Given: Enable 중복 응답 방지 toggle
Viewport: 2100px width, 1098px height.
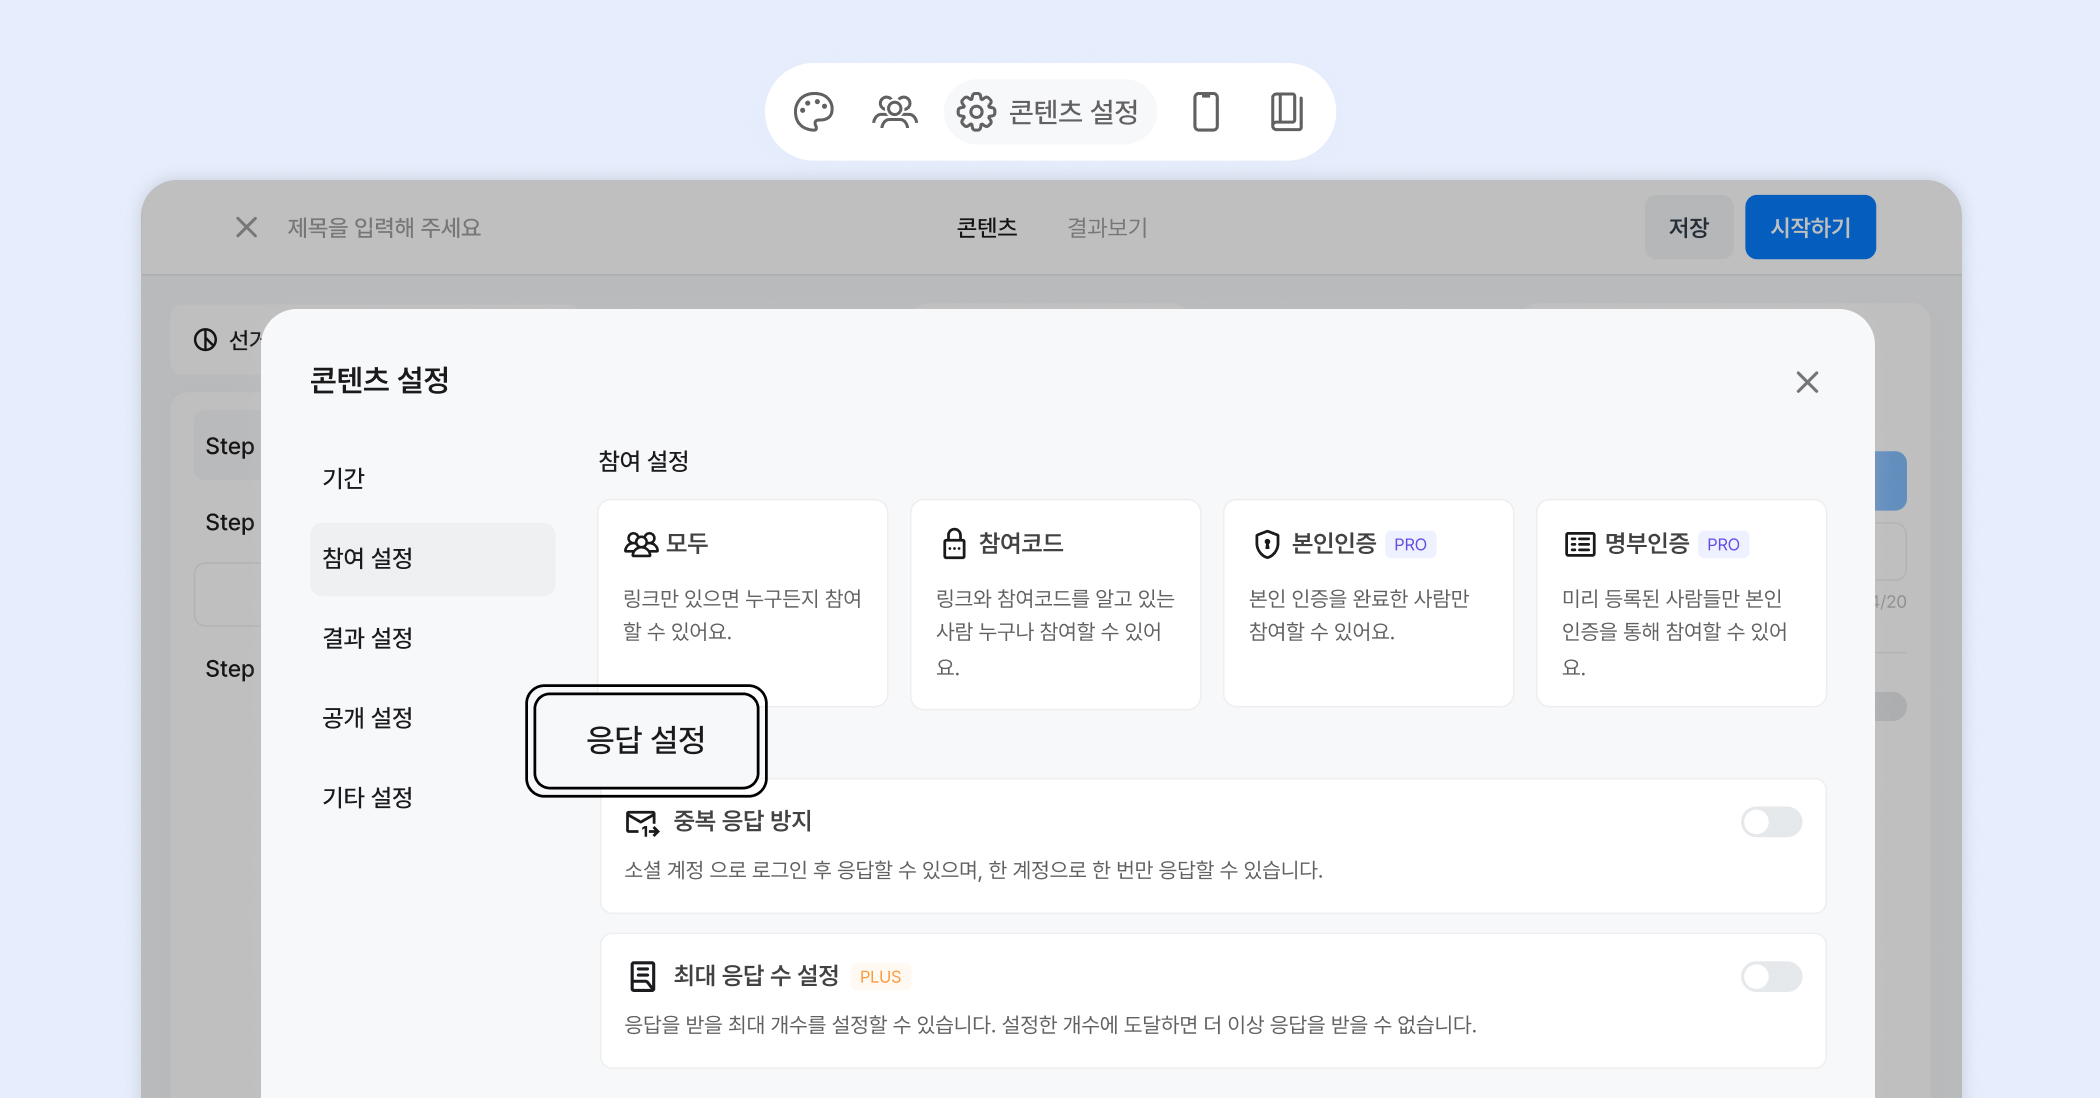Looking at the screenshot, I should [1770, 822].
